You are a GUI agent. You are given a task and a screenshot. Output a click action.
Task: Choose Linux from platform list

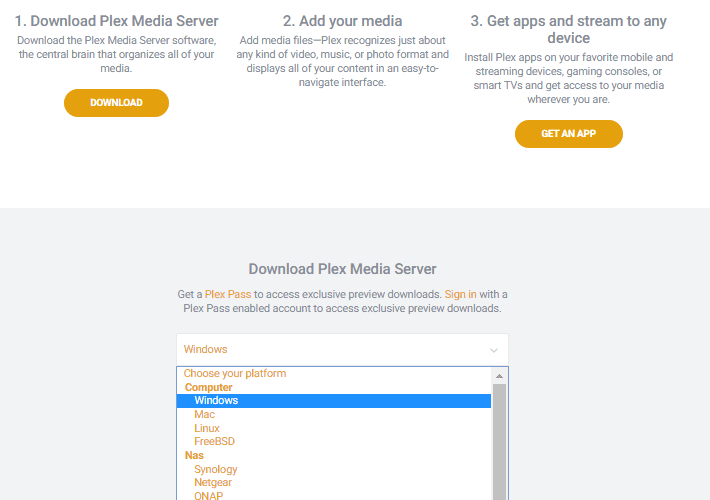pos(334,428)
